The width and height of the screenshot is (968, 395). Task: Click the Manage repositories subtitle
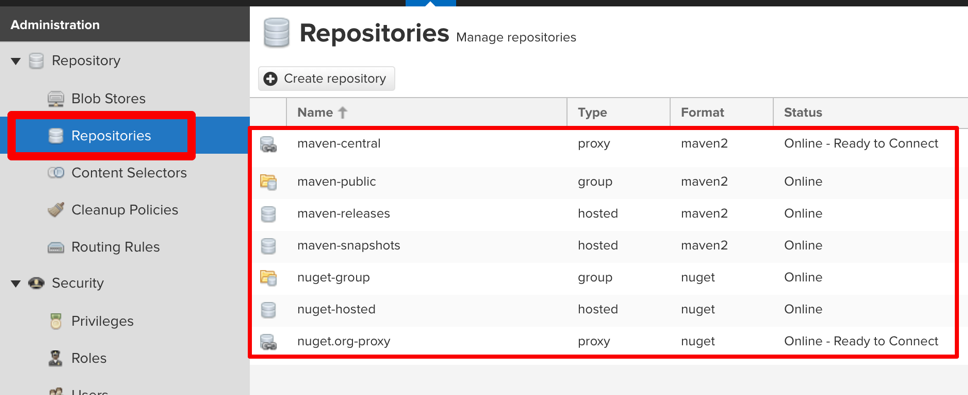coord(516,38)
